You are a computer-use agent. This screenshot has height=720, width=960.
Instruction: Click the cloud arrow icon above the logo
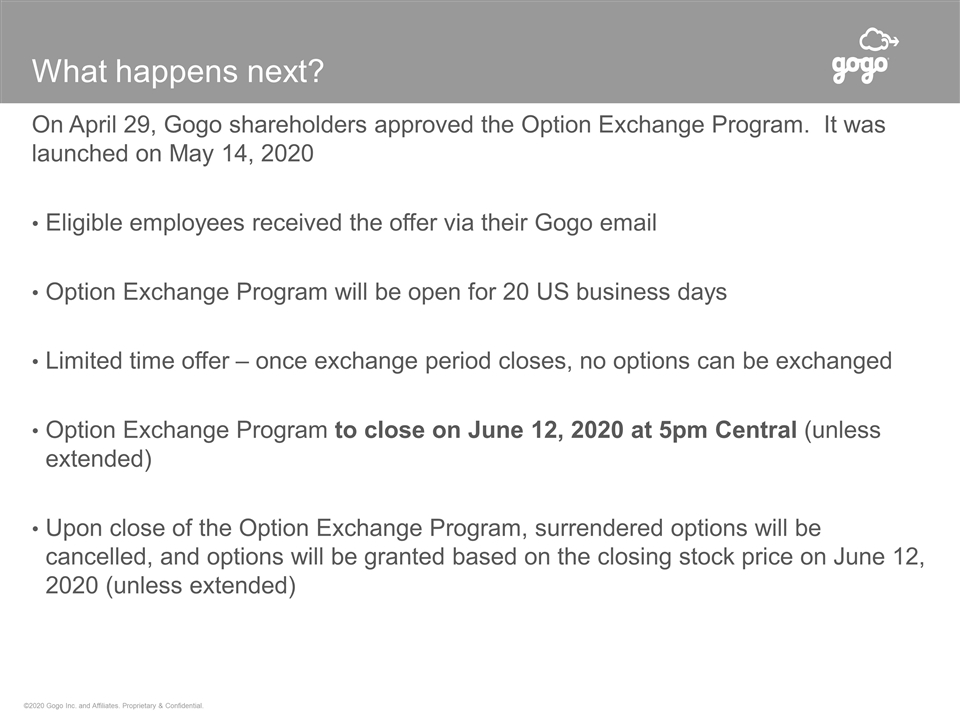[x=879, y=40]
